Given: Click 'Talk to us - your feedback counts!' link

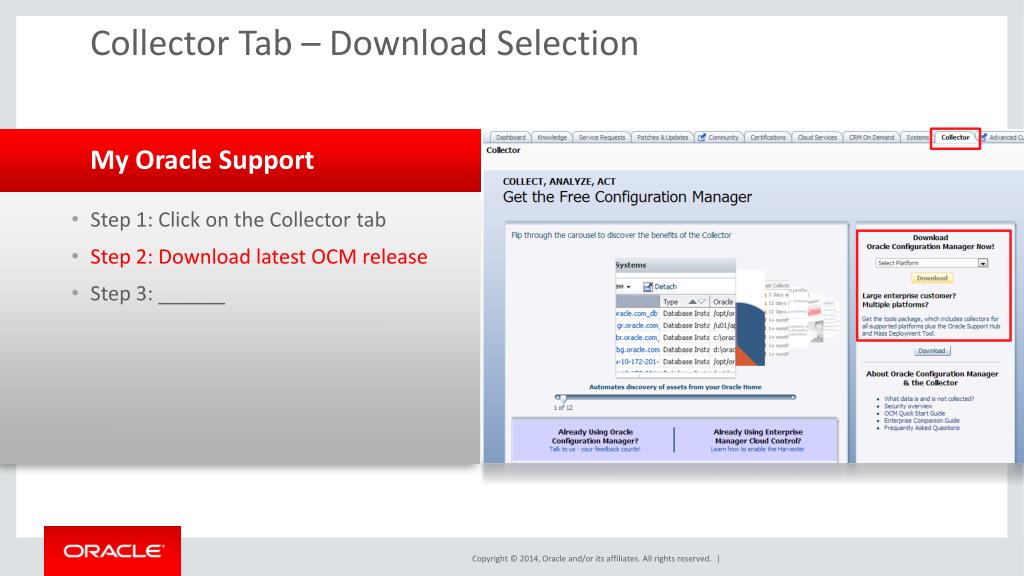Looking at the screenshot, I should pyautogui.click(x=594, y=449).
